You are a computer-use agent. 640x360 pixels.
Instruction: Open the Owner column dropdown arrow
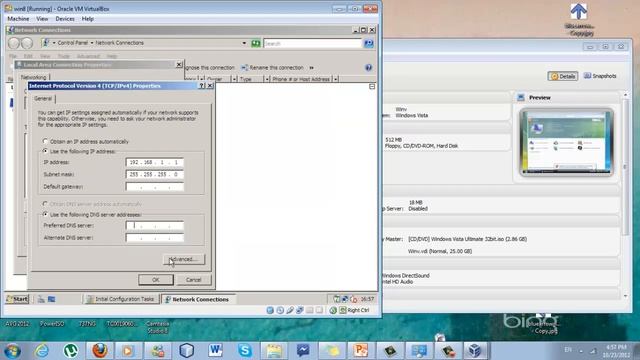(234, 79)
